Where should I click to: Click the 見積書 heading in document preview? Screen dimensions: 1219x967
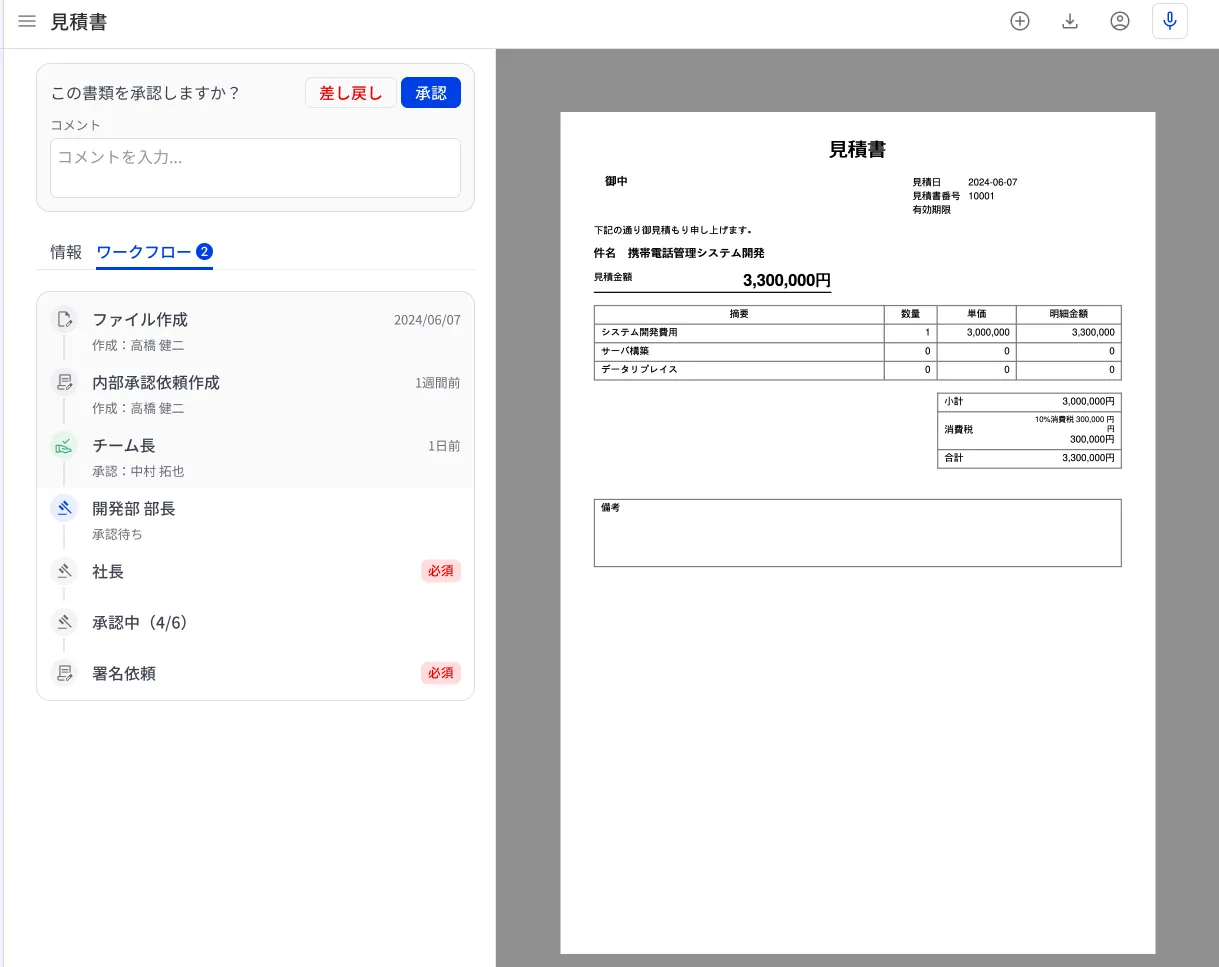coord(857,150)
